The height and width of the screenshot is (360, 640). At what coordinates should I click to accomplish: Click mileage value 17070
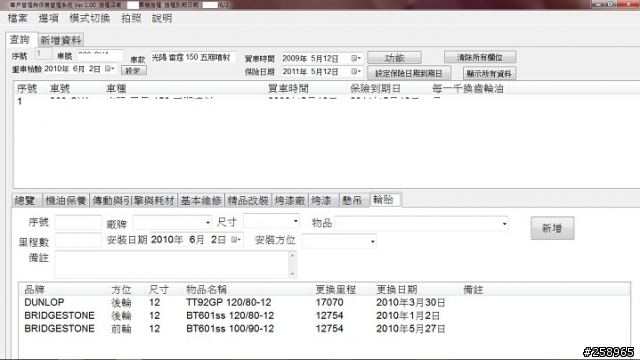(329, 302)
